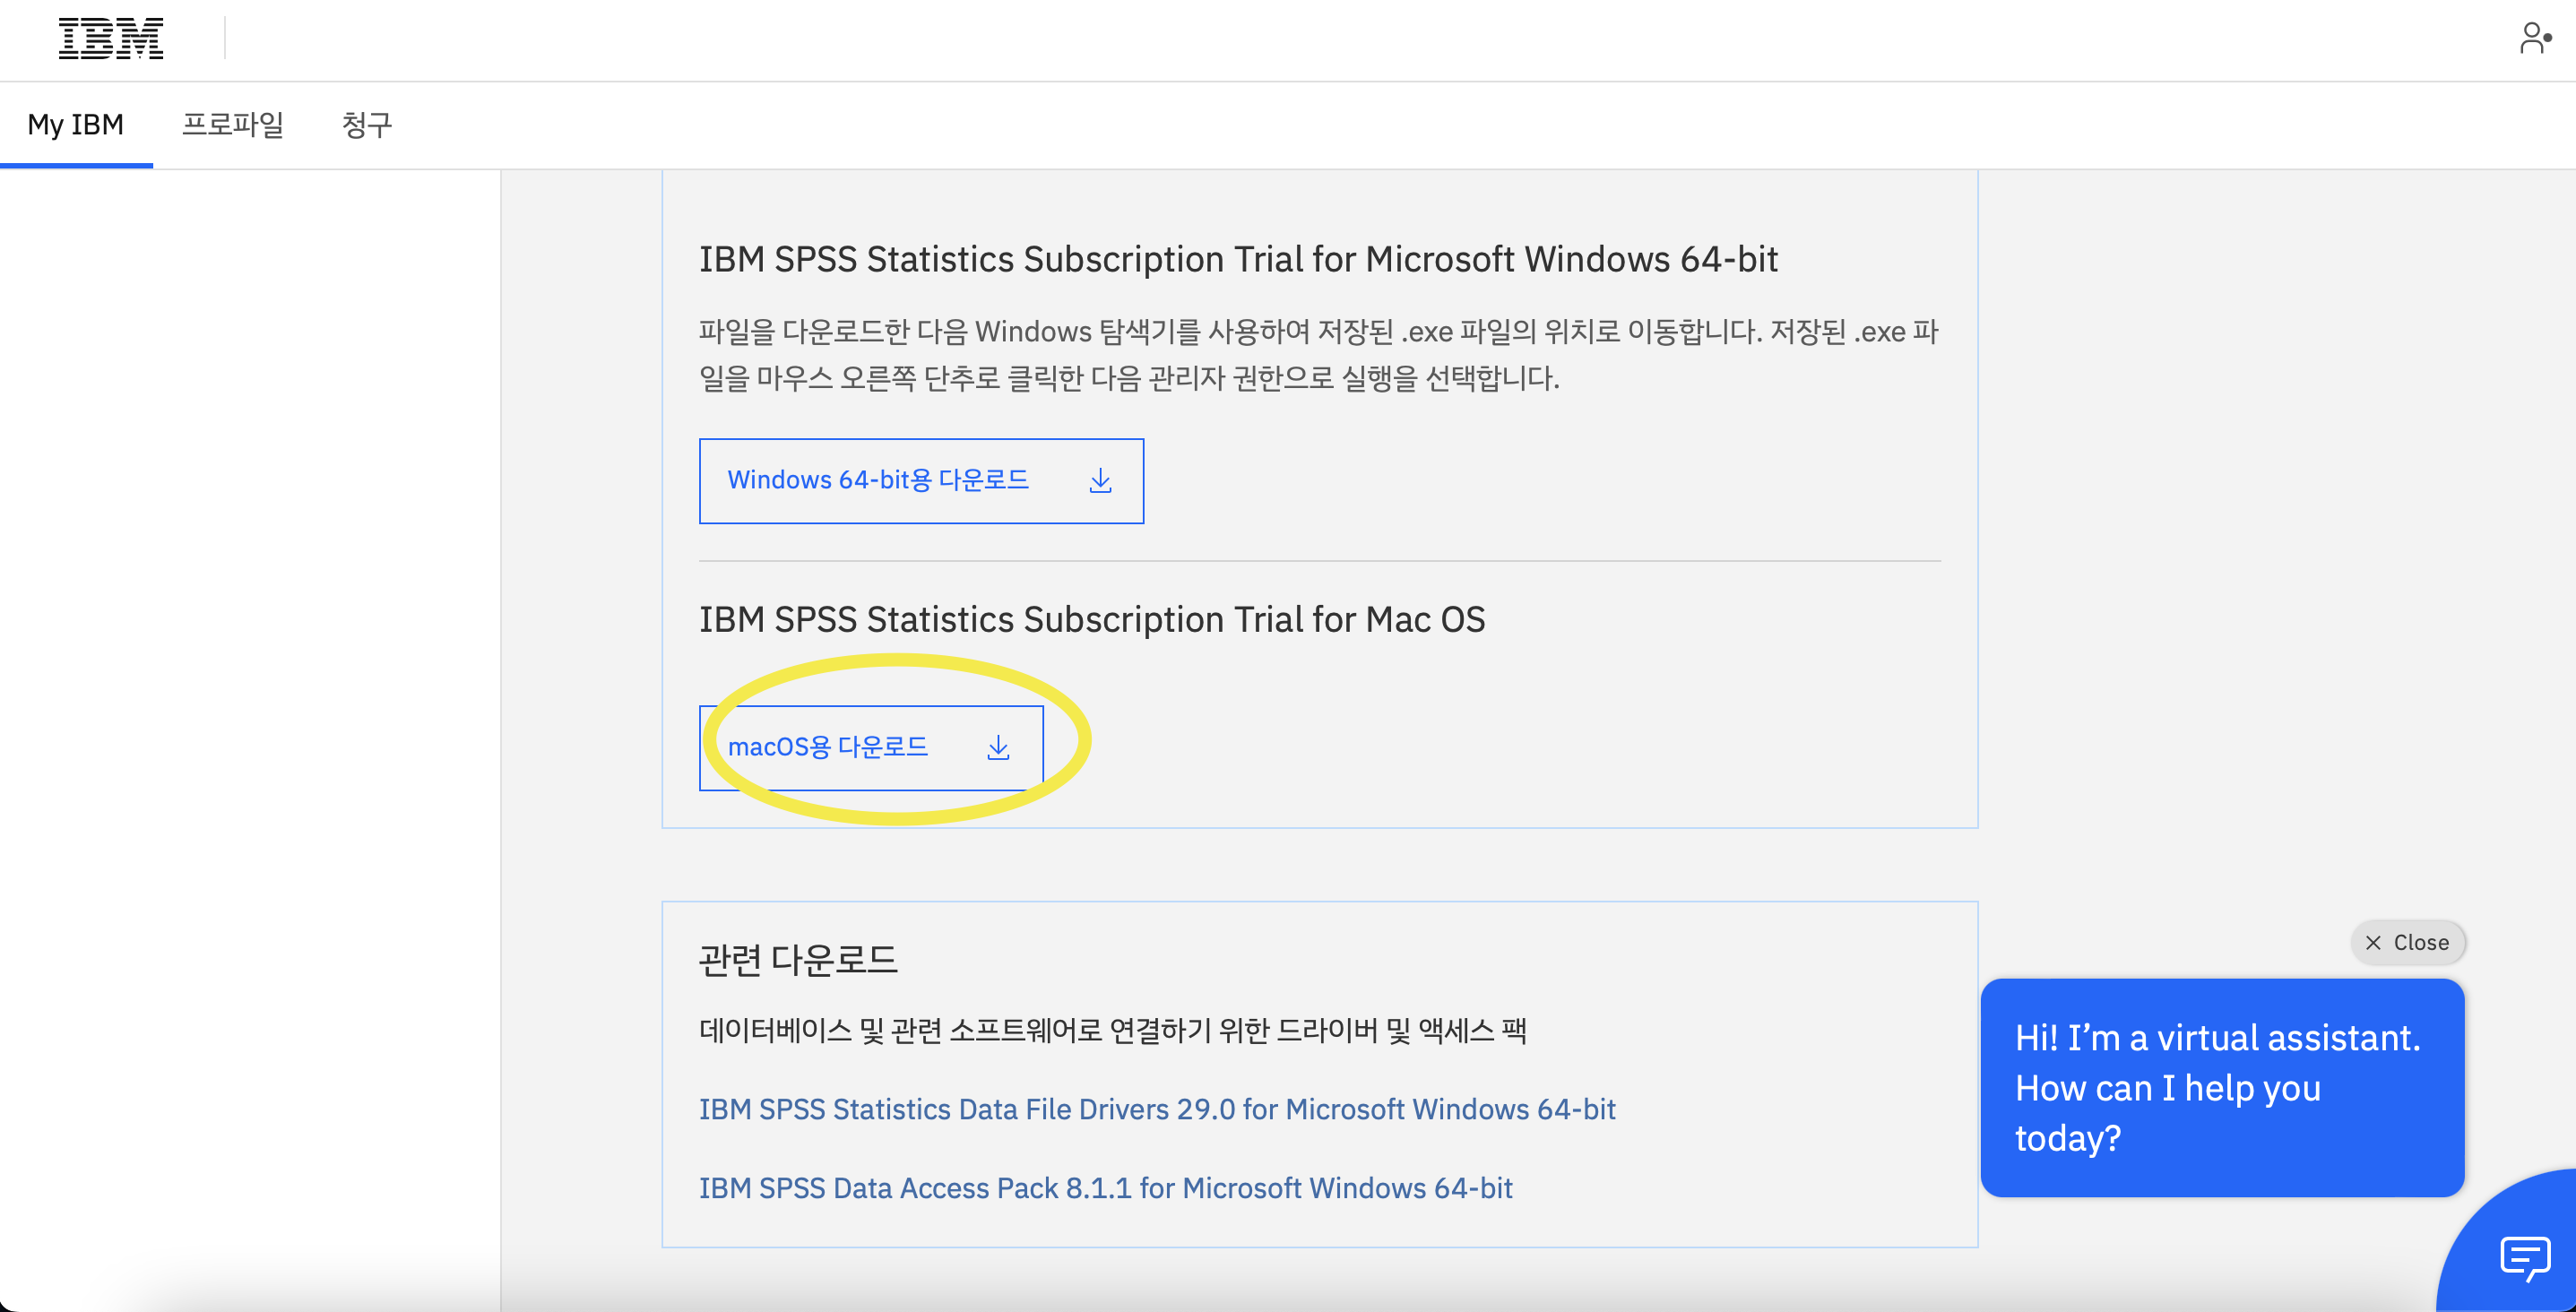Click the 데이터베이스 및 관련 소프트웨어 description text
The height and width of the screenshot is (1312, 2576).
[1112, 1030]
